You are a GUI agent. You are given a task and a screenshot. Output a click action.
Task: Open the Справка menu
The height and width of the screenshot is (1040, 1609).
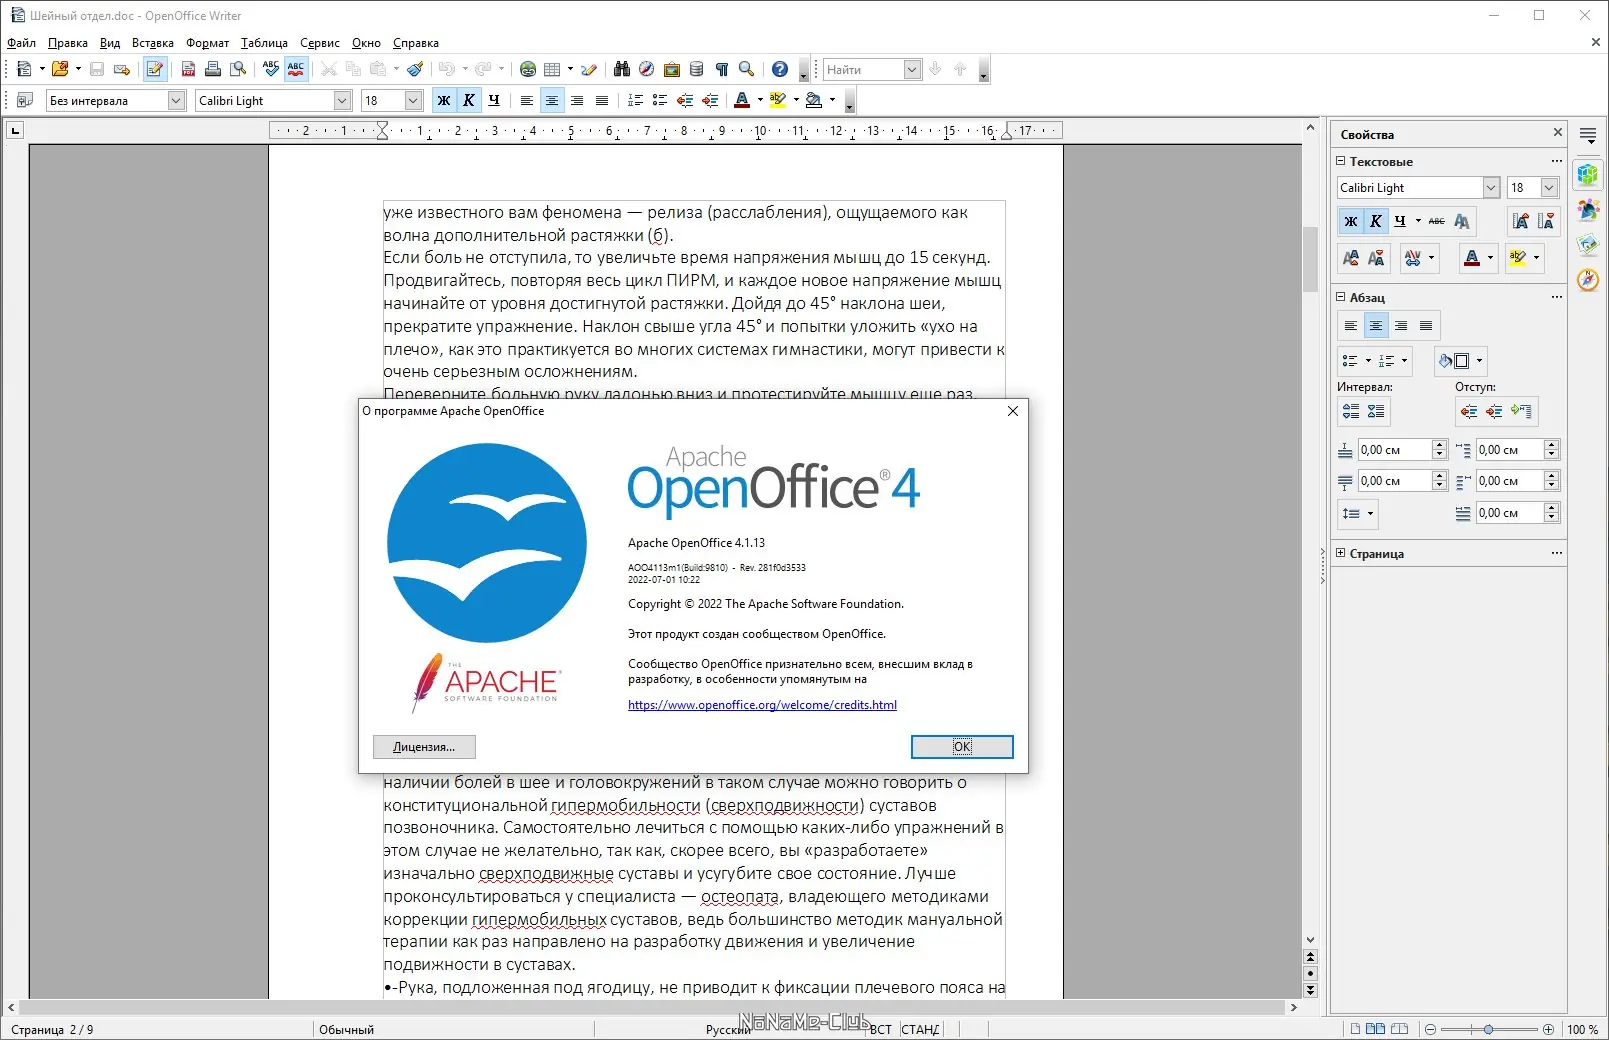pos(416,43)
